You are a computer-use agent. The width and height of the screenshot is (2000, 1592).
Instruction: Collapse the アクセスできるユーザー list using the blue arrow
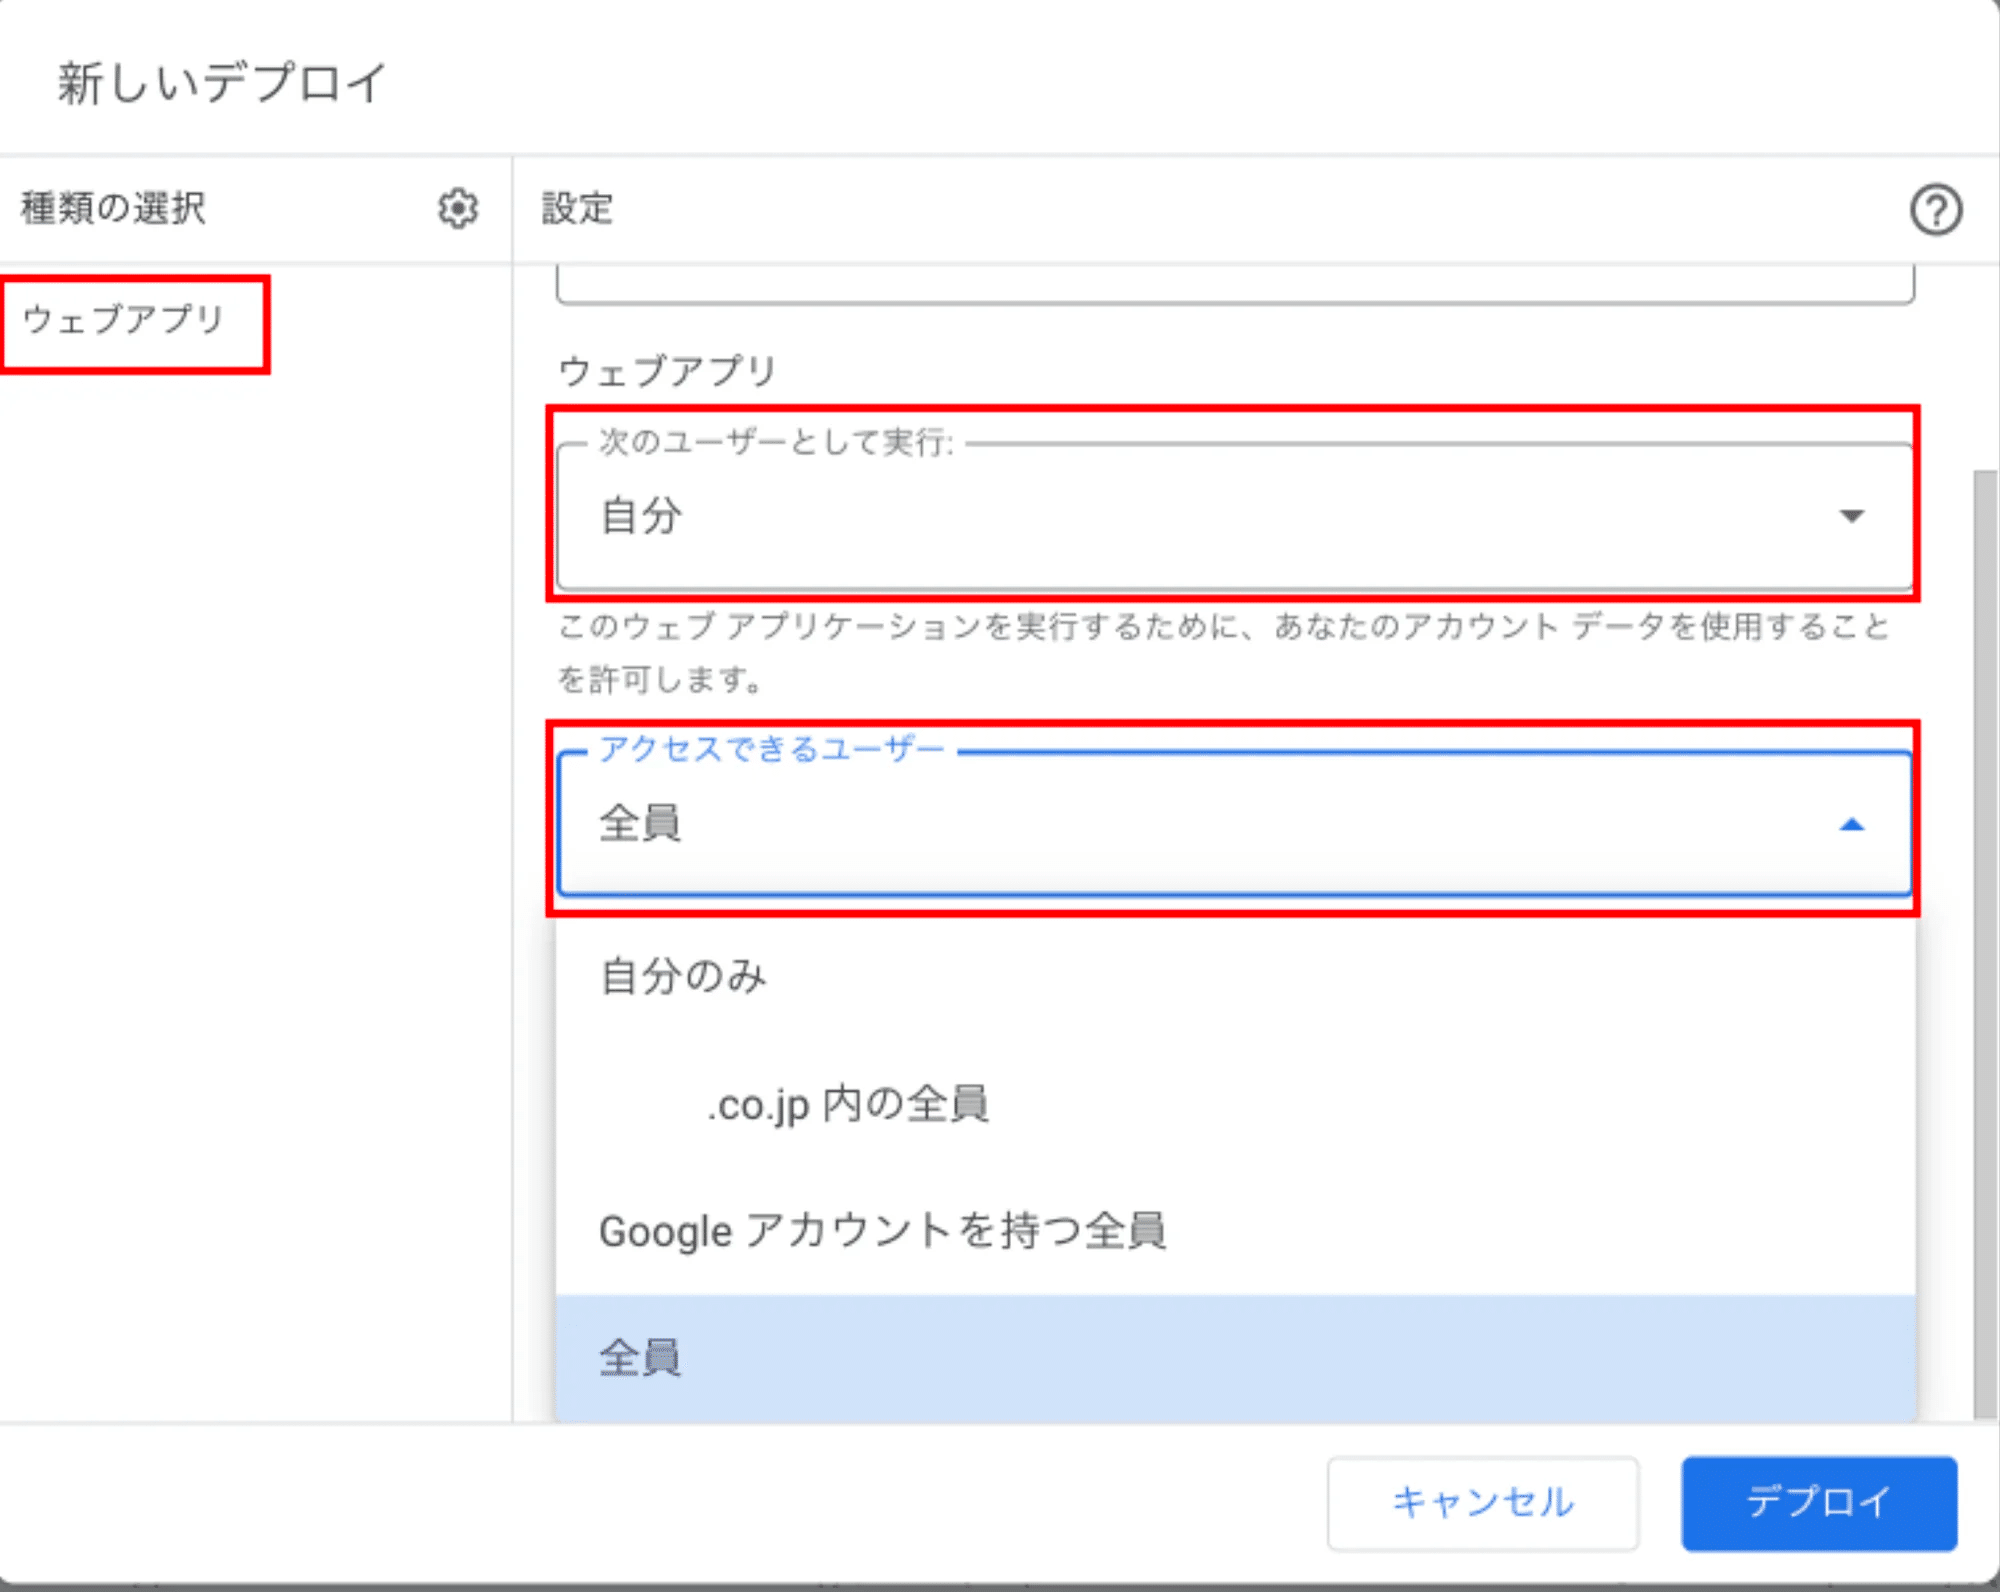(1851, 825)
